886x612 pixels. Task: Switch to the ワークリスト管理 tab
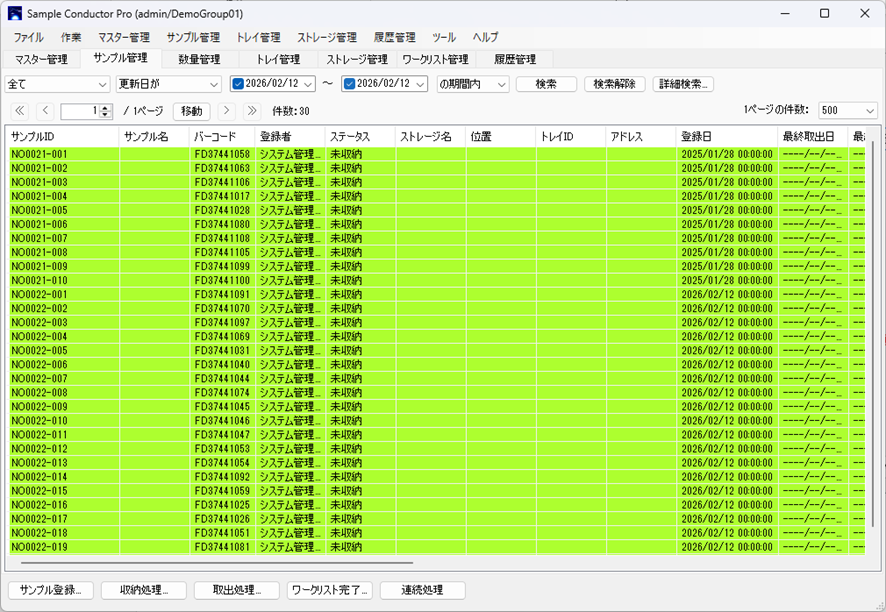435,60
